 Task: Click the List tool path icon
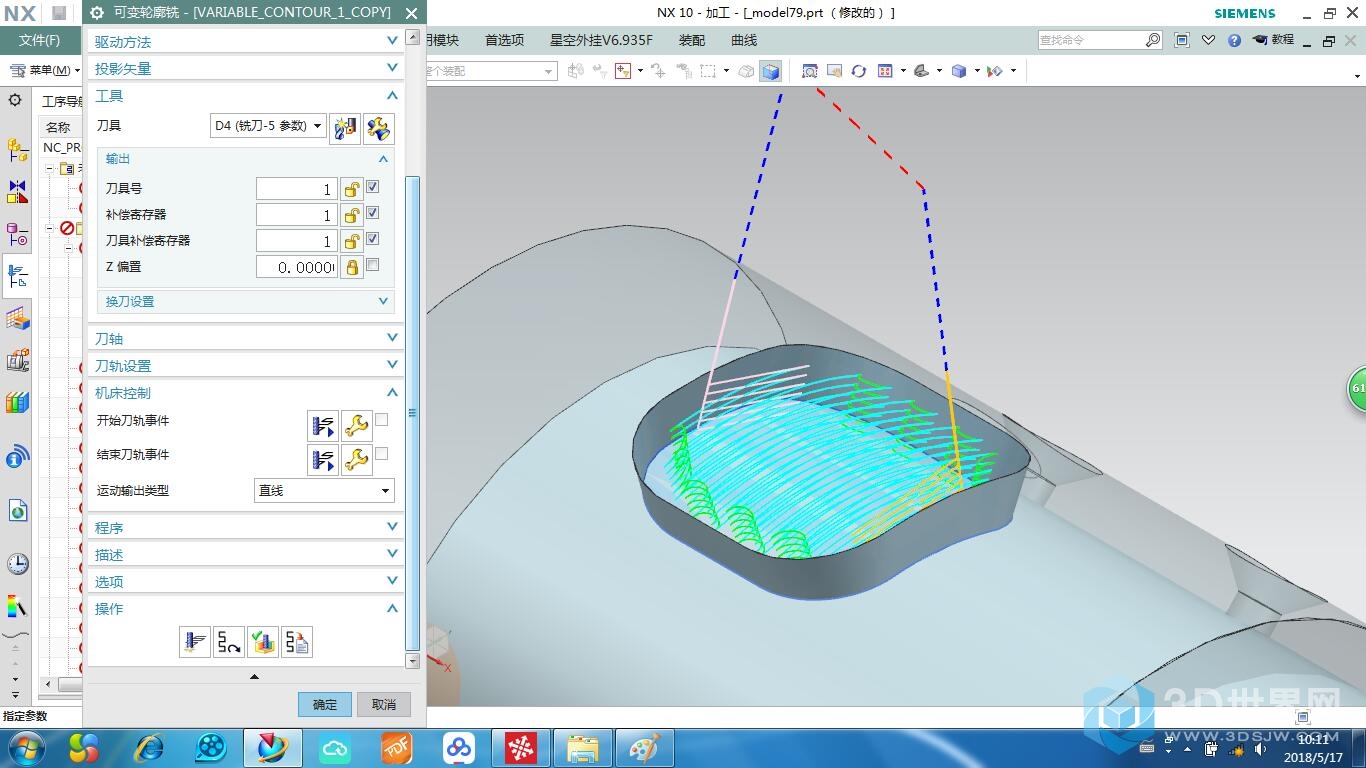pyautogui.click(x=297, y=642)
